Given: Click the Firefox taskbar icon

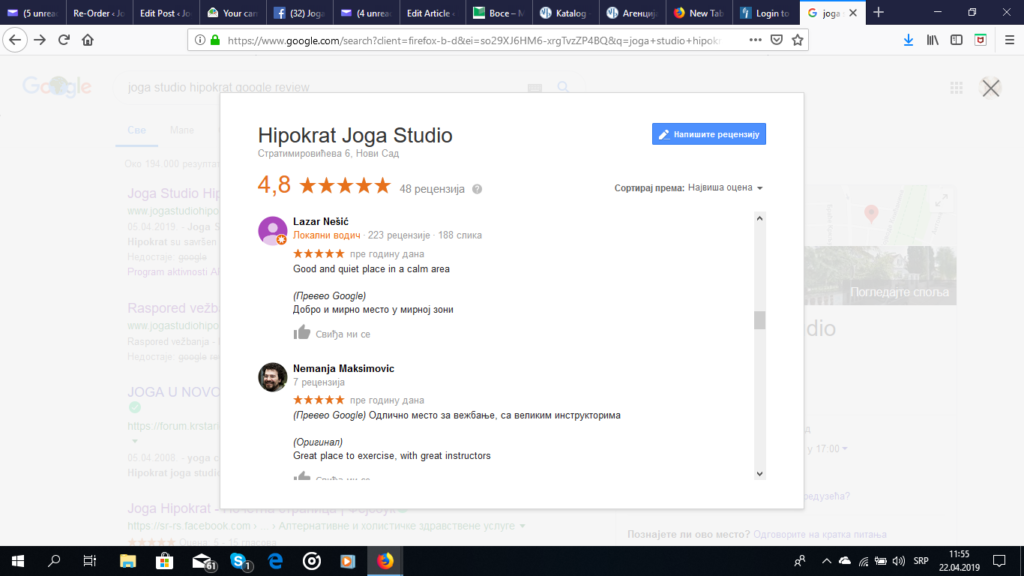Looking at the screenshot, I should 385,561.
